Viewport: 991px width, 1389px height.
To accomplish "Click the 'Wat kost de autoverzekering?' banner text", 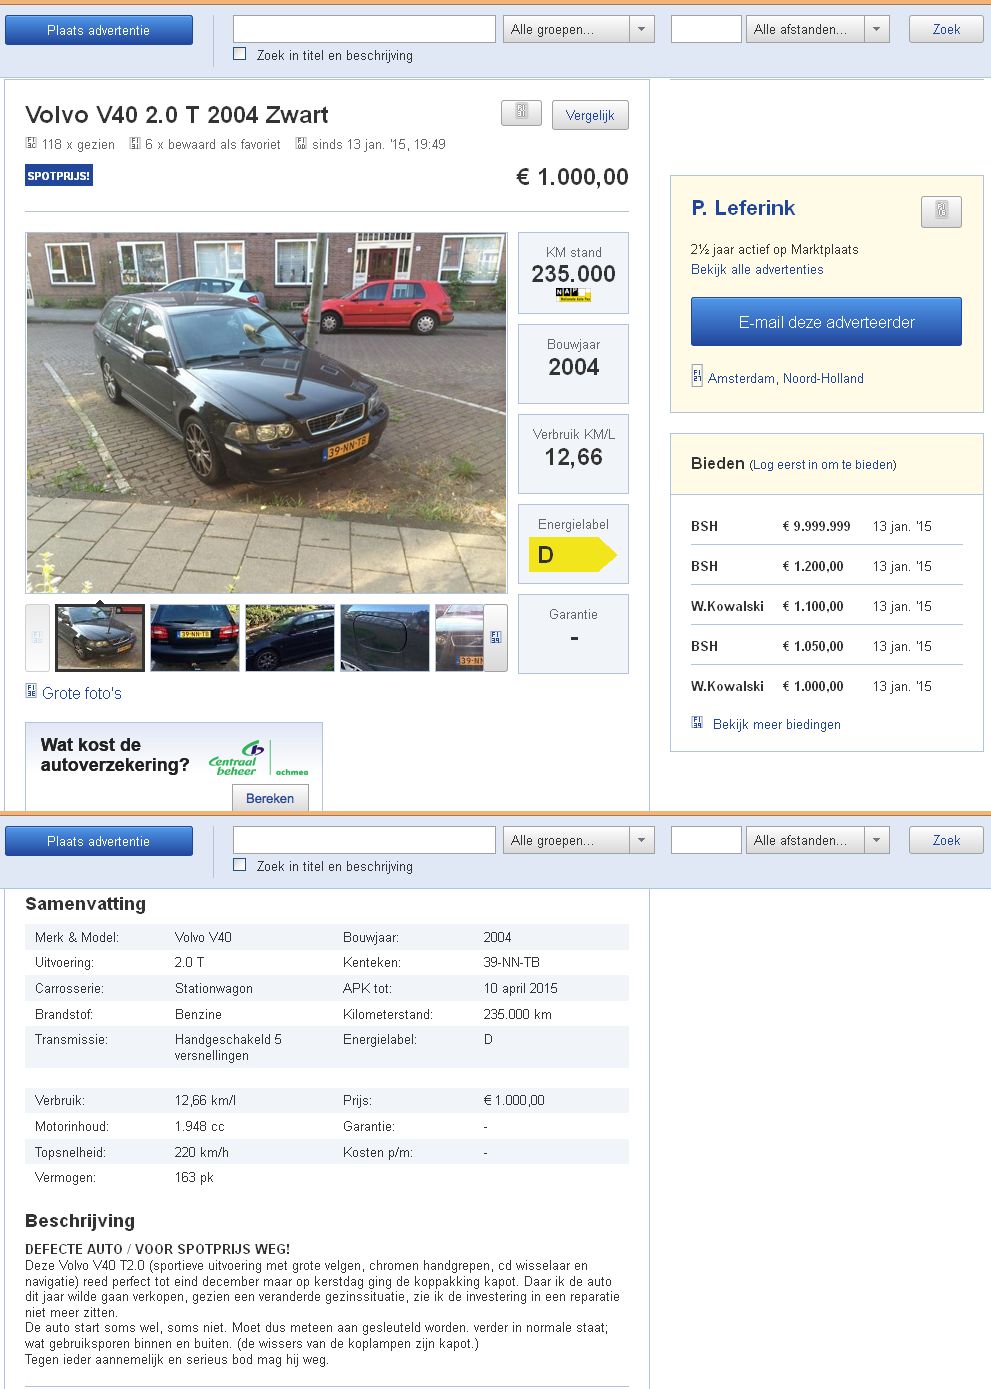I will pos(115,755).
